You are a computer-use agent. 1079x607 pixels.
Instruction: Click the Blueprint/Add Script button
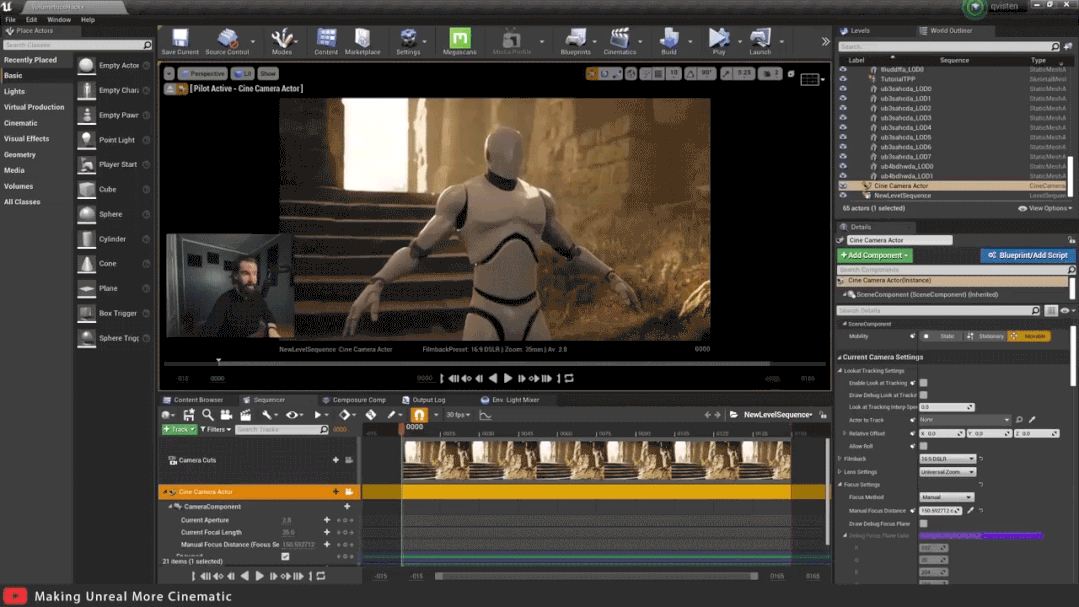(1027, 255)
